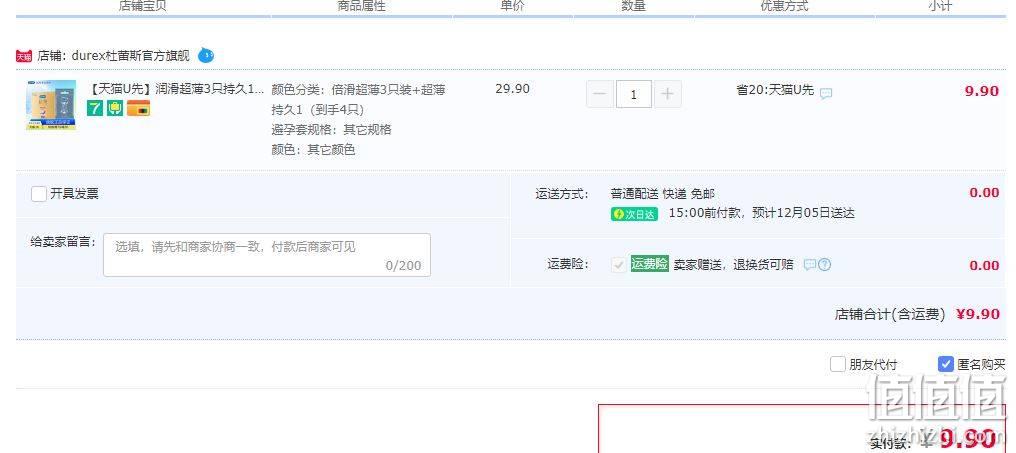Open the comment icon beside 省20:天猫U先

(x=826, y=93)
